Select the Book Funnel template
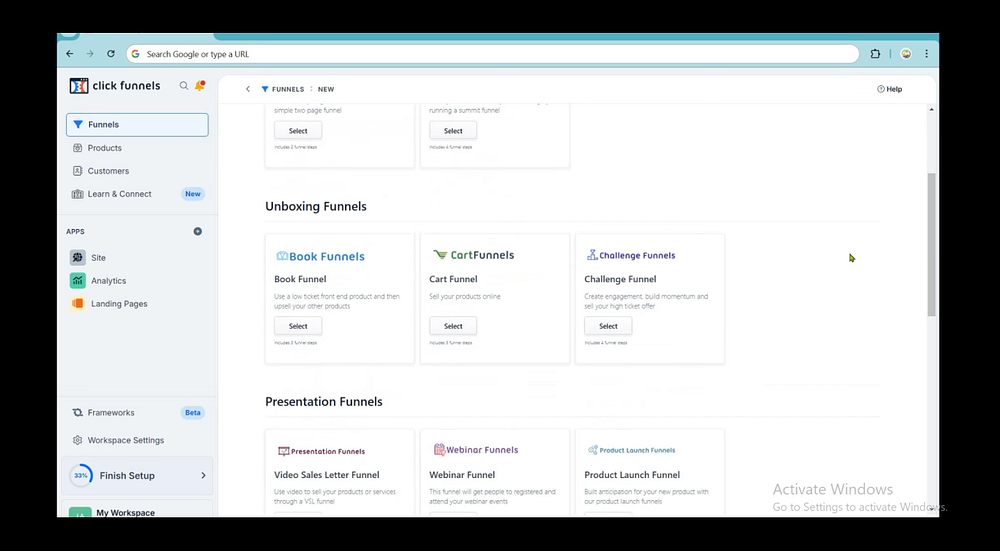 click(x=298, y=326)
